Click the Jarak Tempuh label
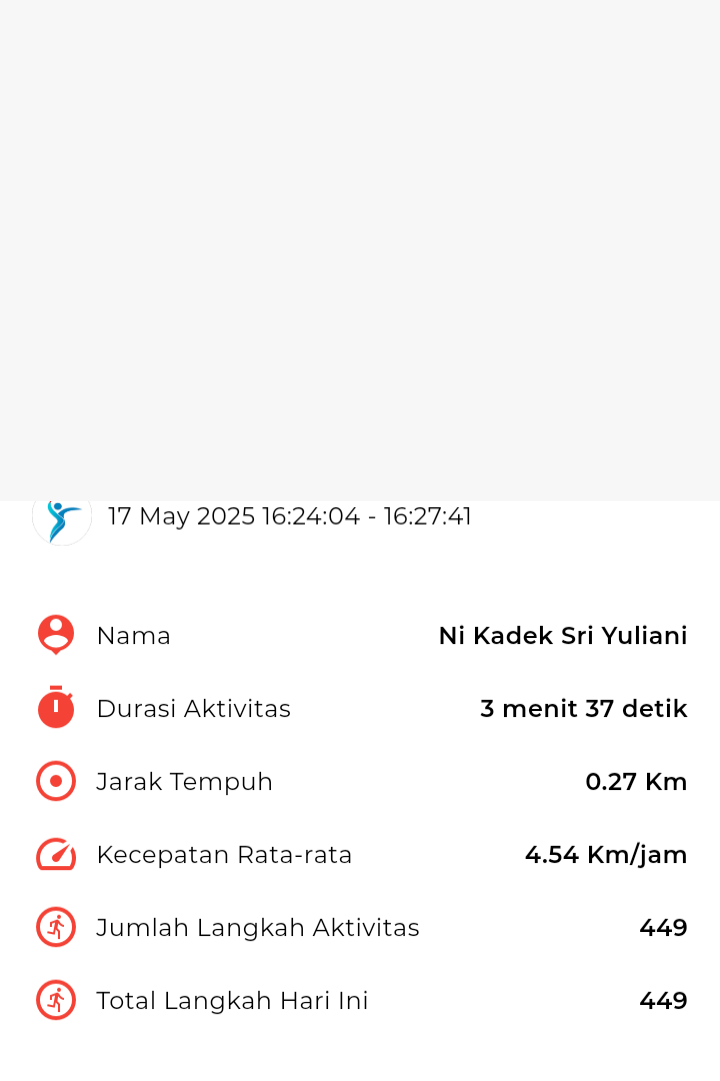 pyautogui.click(x=184, y=782)
